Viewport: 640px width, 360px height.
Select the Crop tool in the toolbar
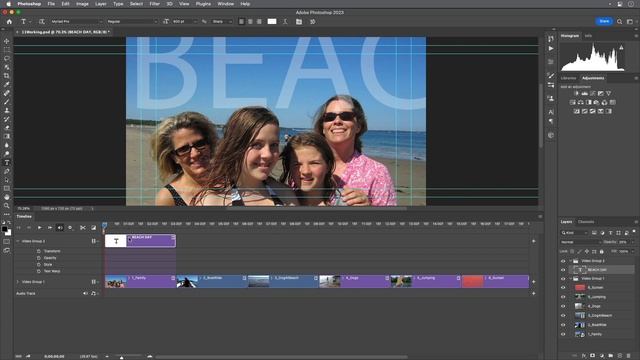(x=7, y=76)
